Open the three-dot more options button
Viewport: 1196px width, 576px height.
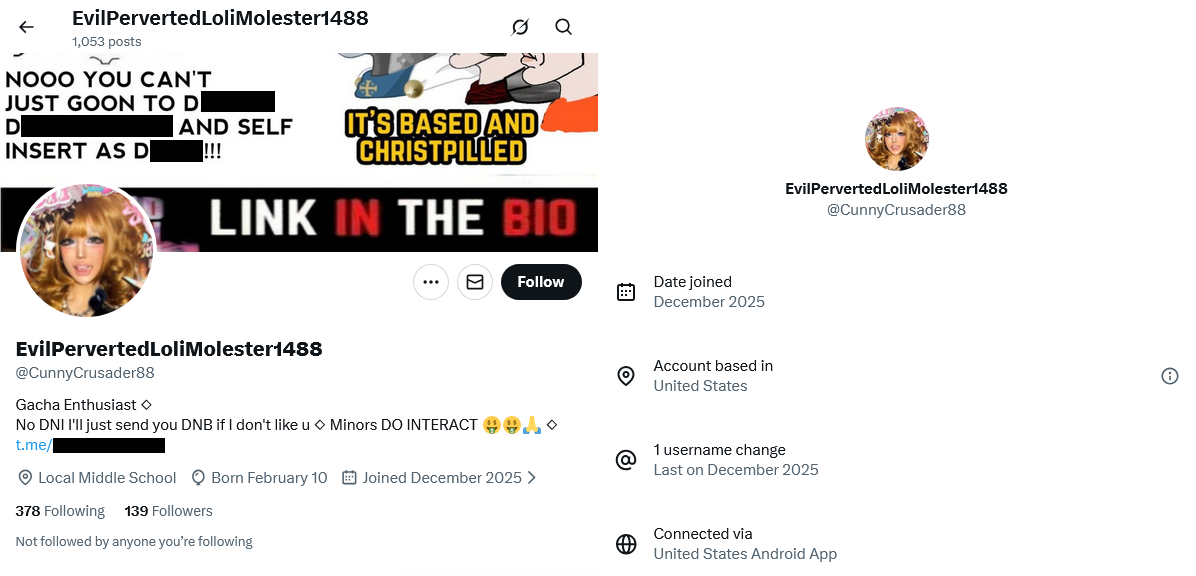point(431,282)
